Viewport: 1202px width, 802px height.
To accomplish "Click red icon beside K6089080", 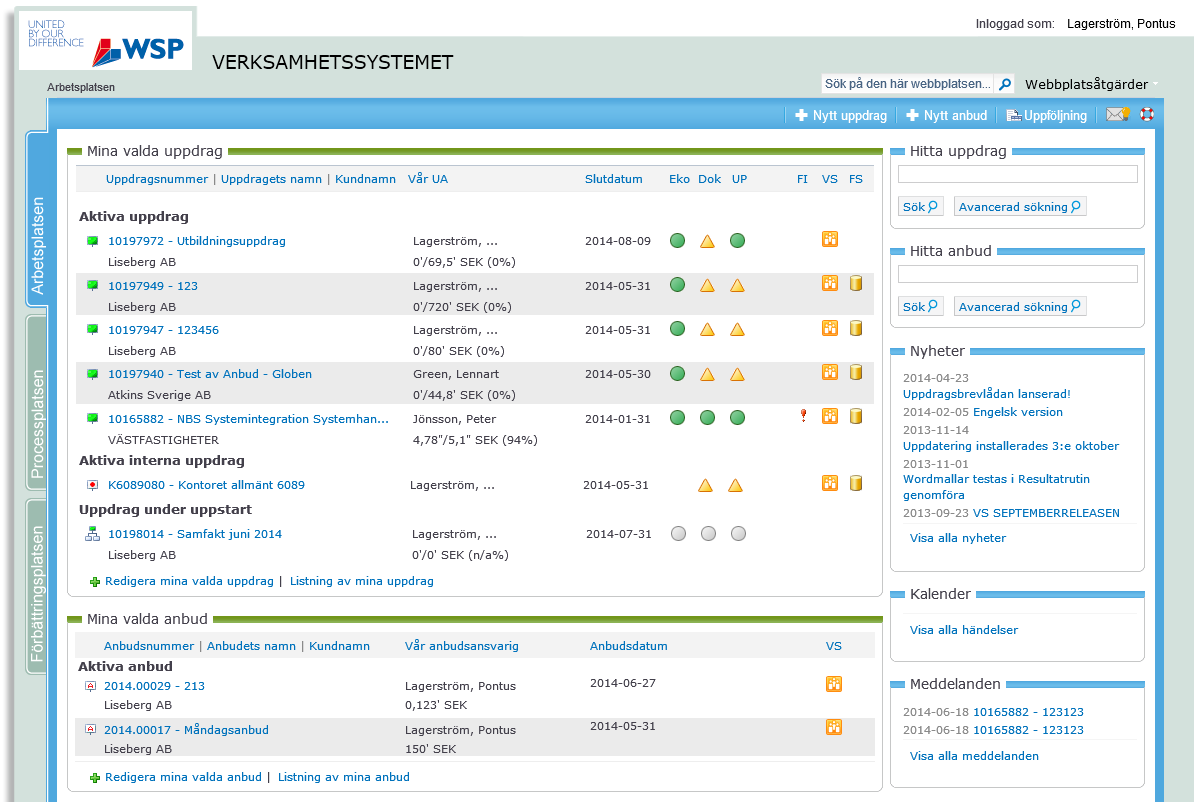I will tap(93, 485).
